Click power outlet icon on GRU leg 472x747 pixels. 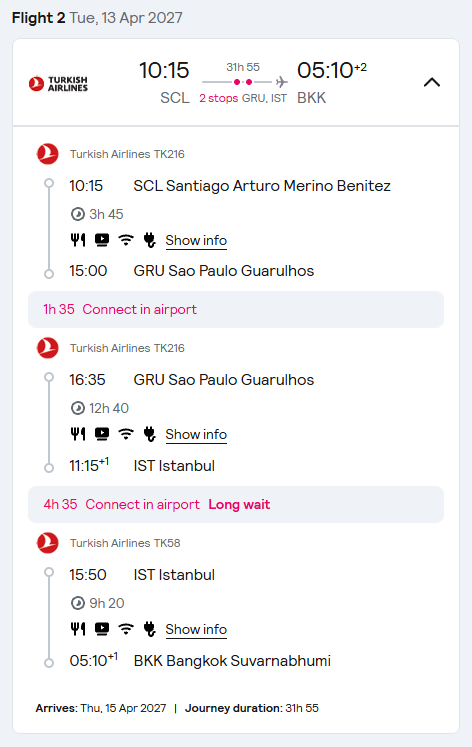[150, 434]
